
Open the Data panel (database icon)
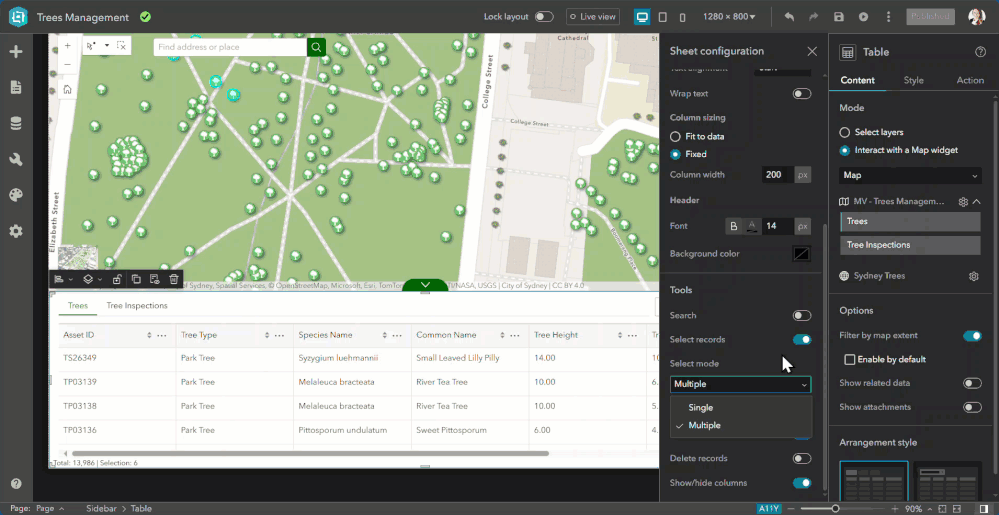(x=16, y=124)
